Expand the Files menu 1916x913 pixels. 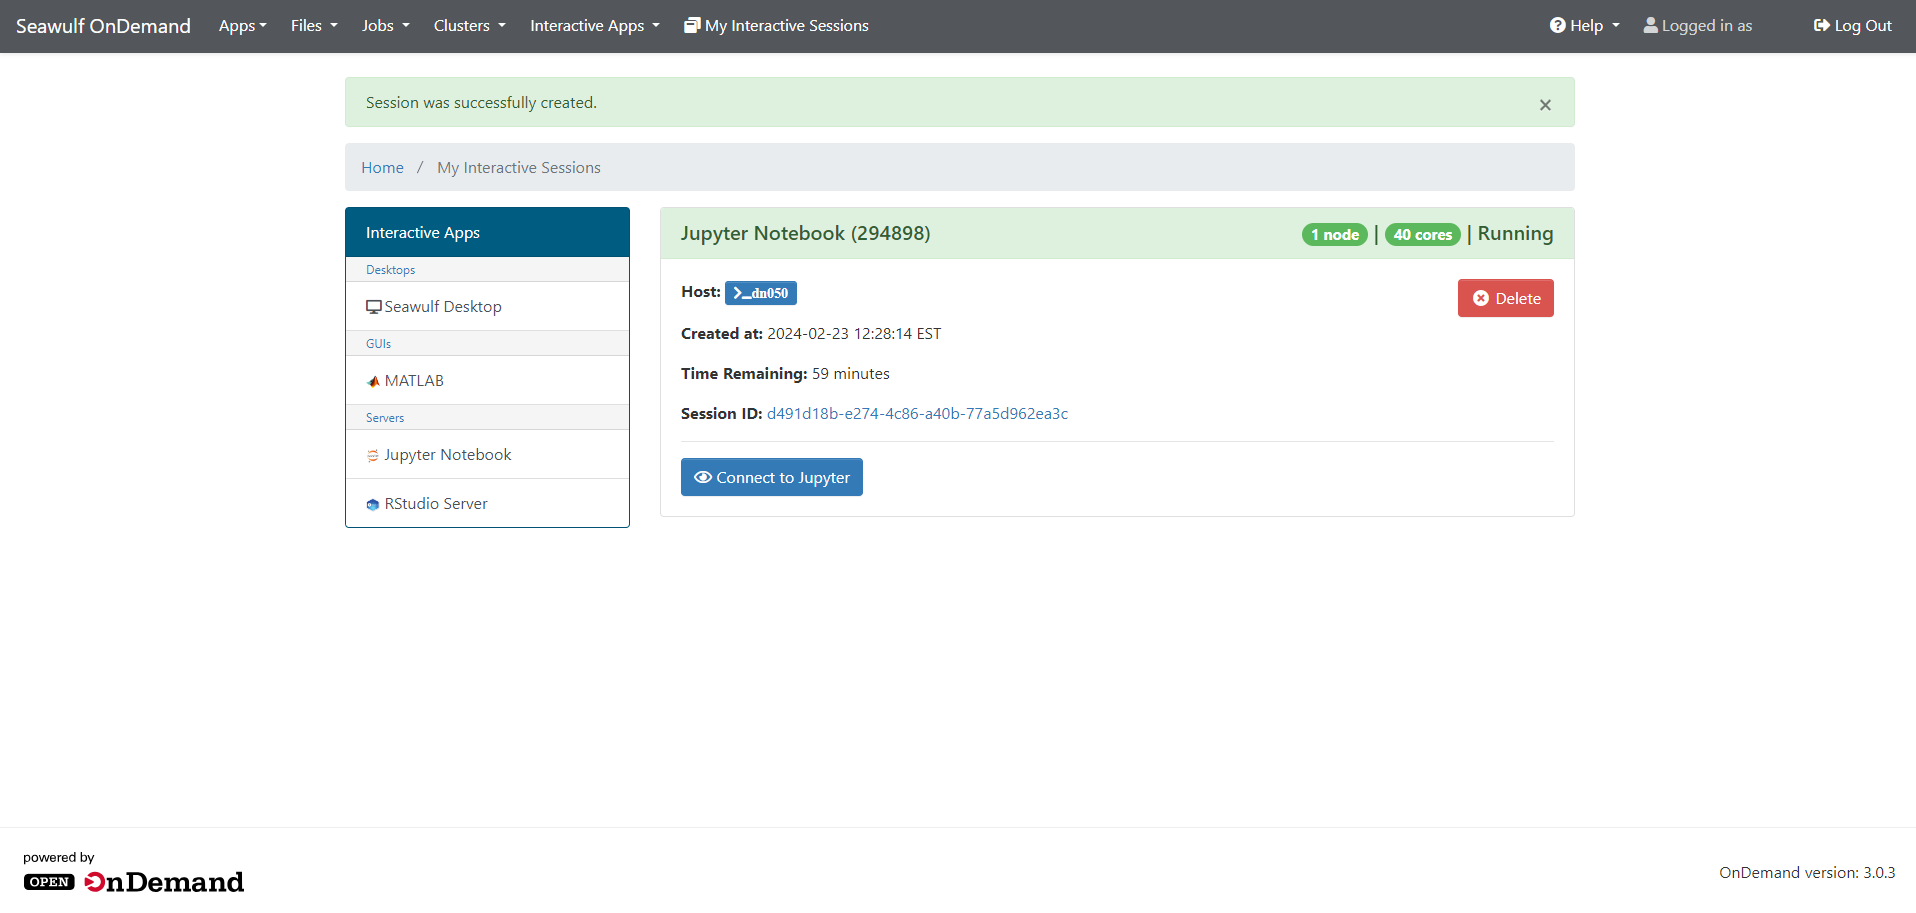click(314, 26)
